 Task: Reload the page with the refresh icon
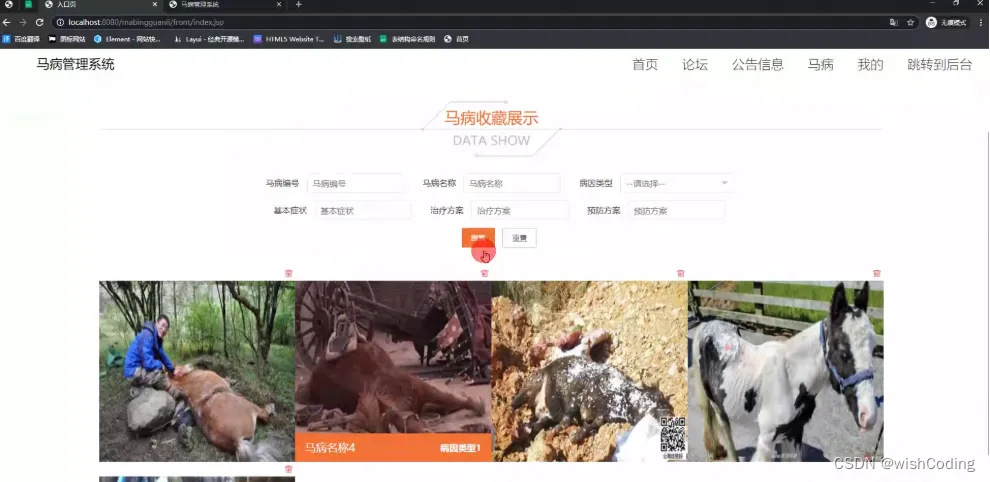[x=39, y=22]
